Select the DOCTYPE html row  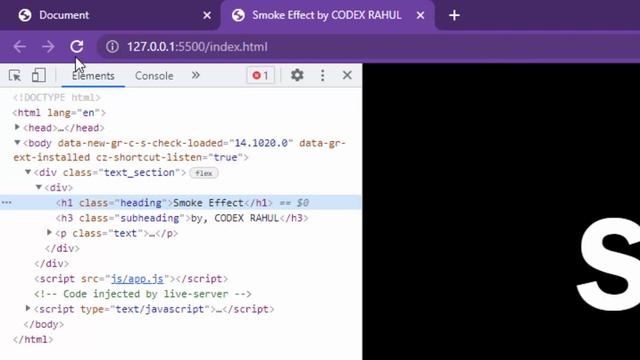(181, 98)
